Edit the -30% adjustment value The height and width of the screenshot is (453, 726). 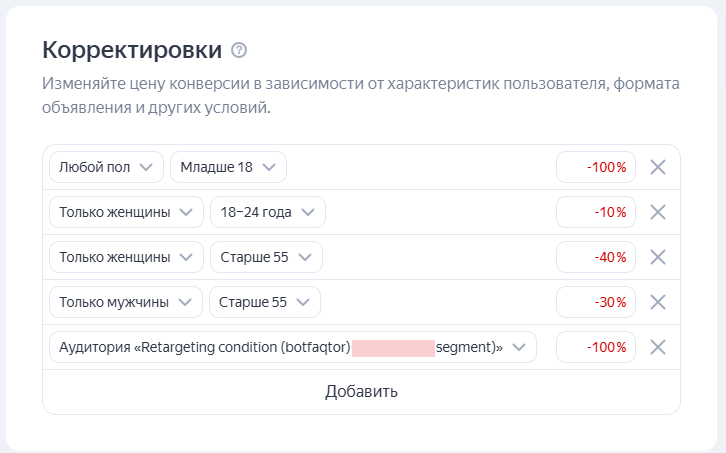[596, 302]
